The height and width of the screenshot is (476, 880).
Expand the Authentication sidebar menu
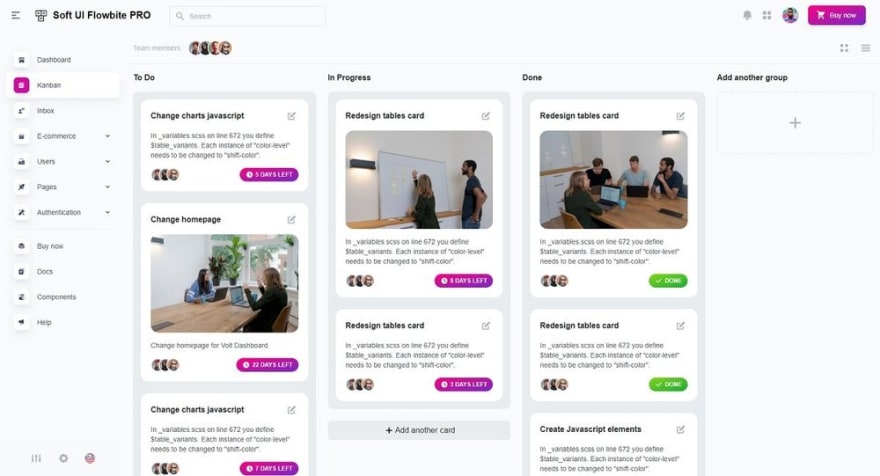[x=63, y=212]
